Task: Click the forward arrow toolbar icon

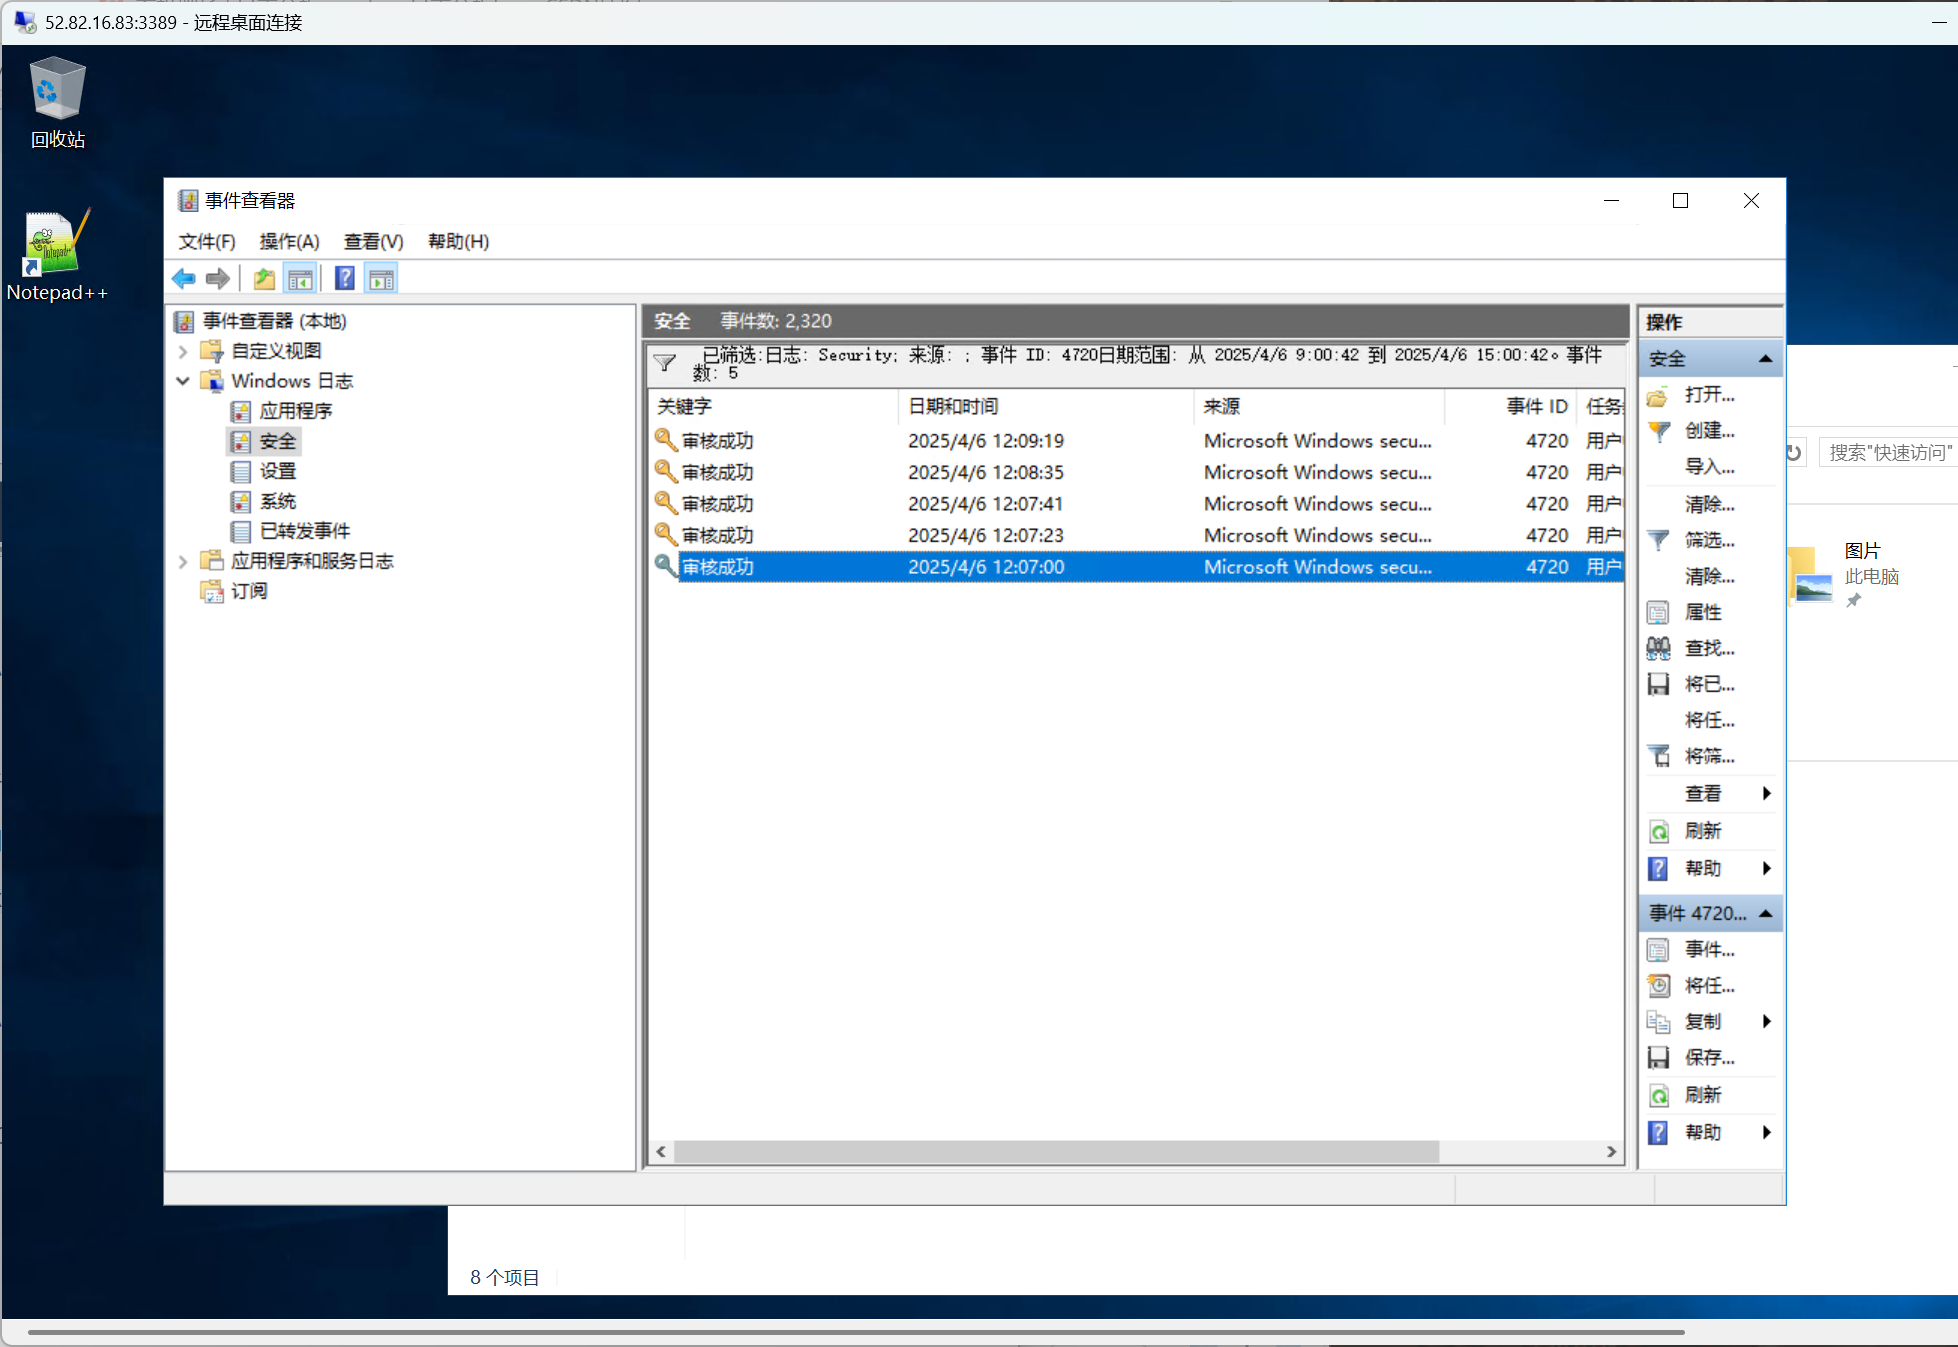Action: 217,279
